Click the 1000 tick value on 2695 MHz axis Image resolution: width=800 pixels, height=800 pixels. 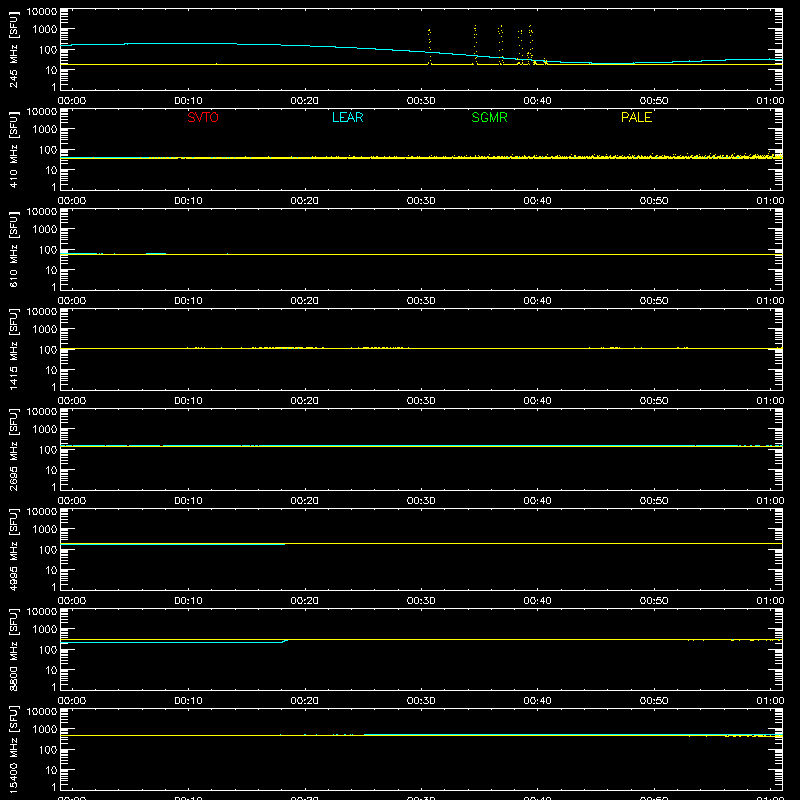point(45,430)
